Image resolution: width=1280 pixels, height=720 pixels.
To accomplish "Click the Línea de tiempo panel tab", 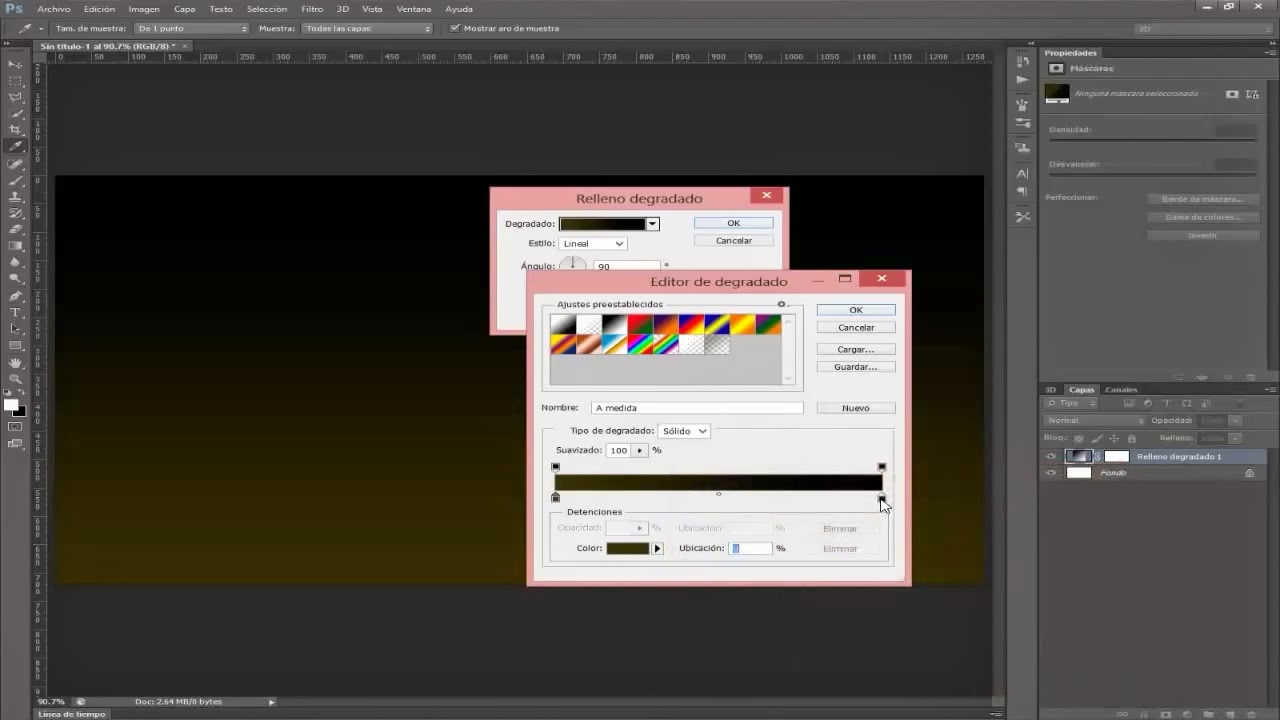I will 71,714.
